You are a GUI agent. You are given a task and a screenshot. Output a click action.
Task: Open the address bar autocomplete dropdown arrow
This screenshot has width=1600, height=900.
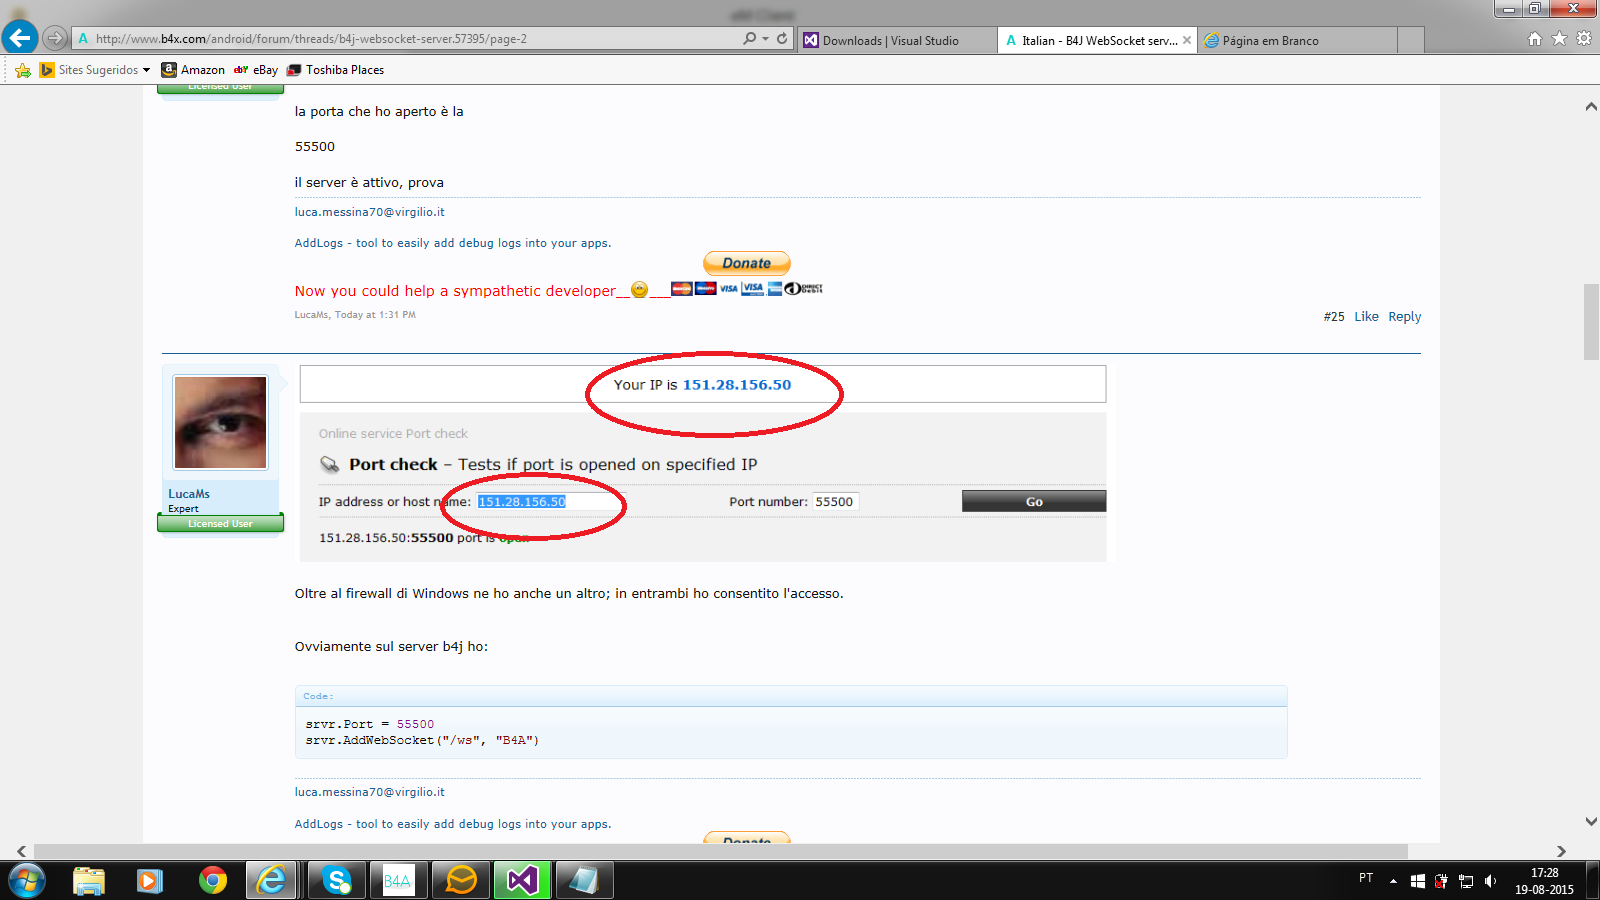(x=765, y=39)
